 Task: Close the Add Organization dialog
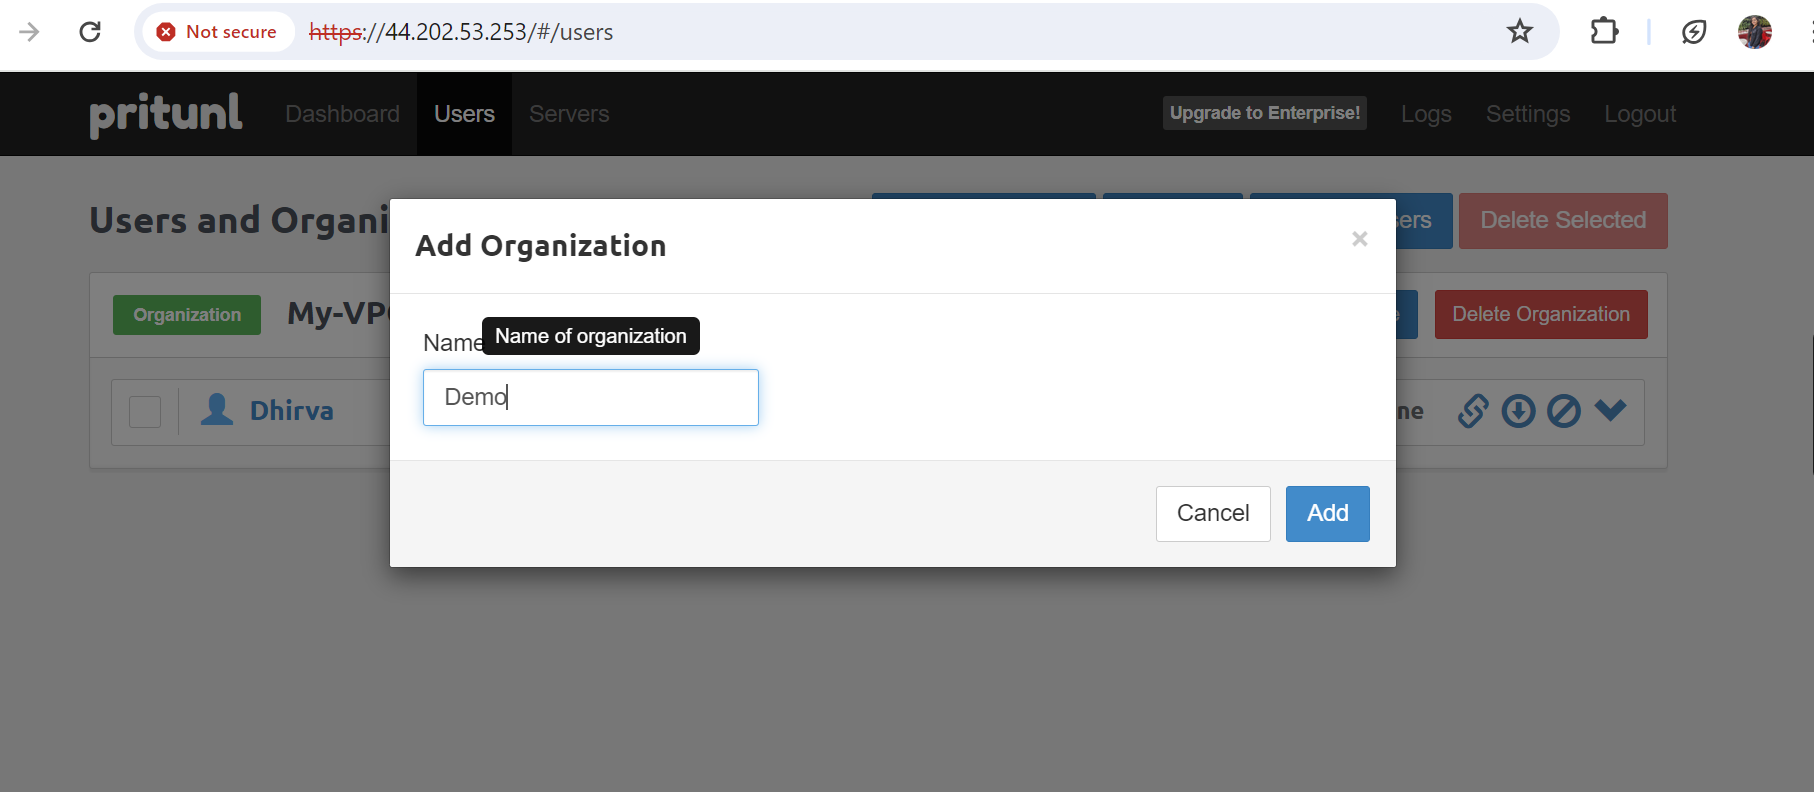[x=1359, y=239]
